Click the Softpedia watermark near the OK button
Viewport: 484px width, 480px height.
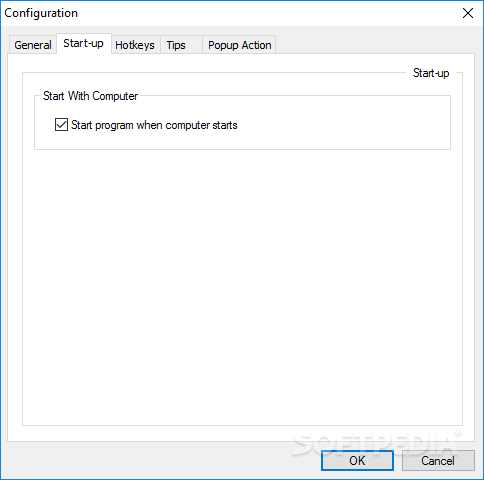[377, 442]
